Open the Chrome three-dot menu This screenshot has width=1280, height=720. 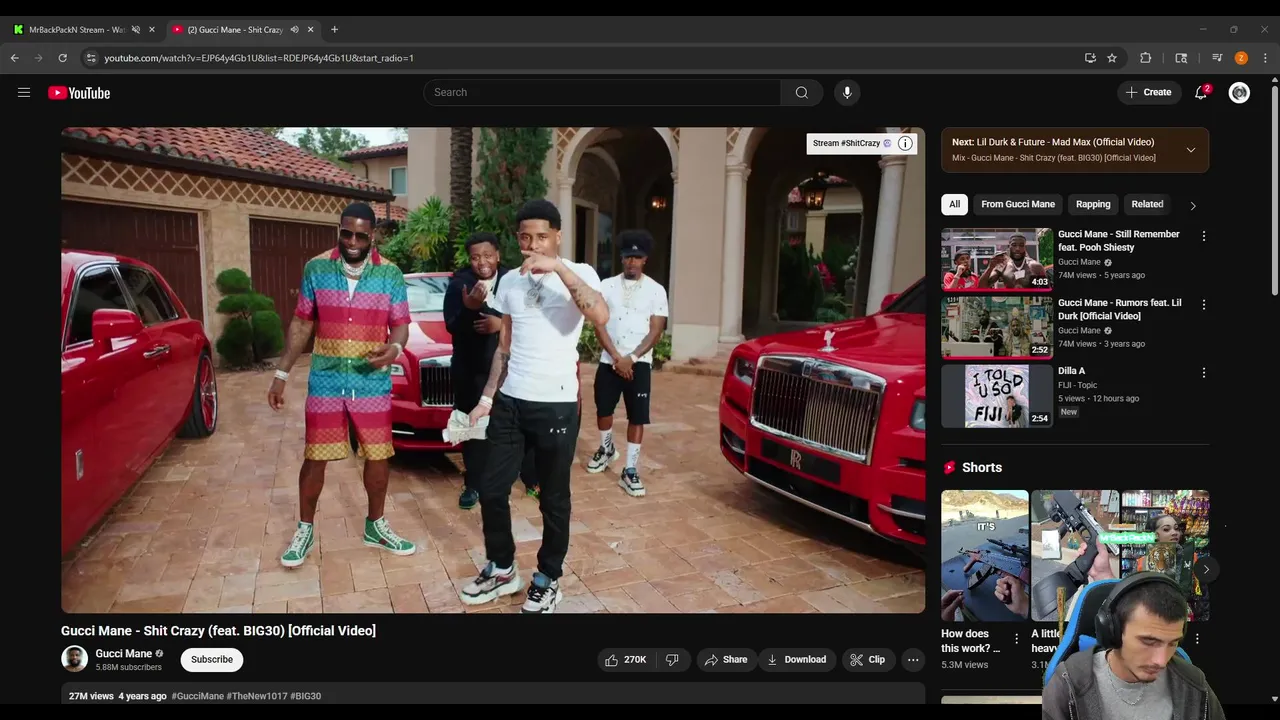(x=1265, y=58)
